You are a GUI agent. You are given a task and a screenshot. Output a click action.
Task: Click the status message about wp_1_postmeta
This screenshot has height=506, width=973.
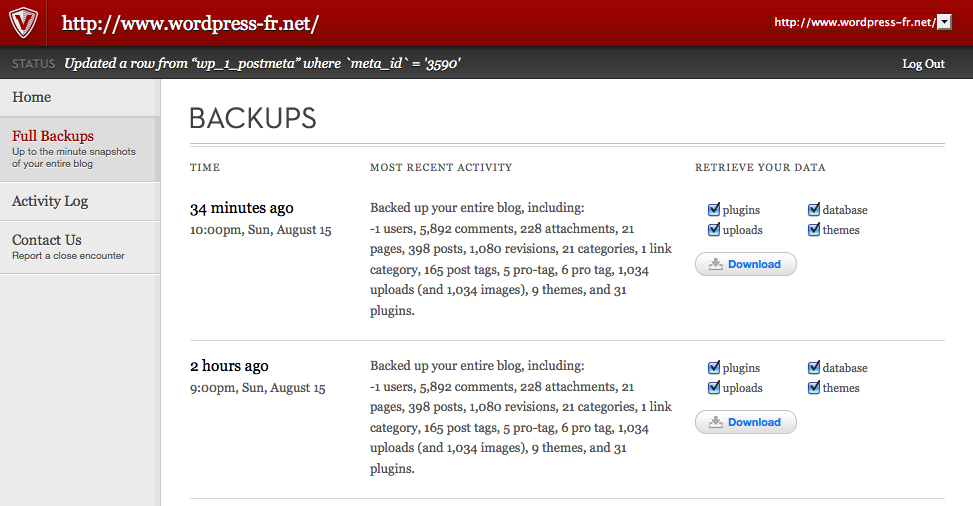point(262,64)
